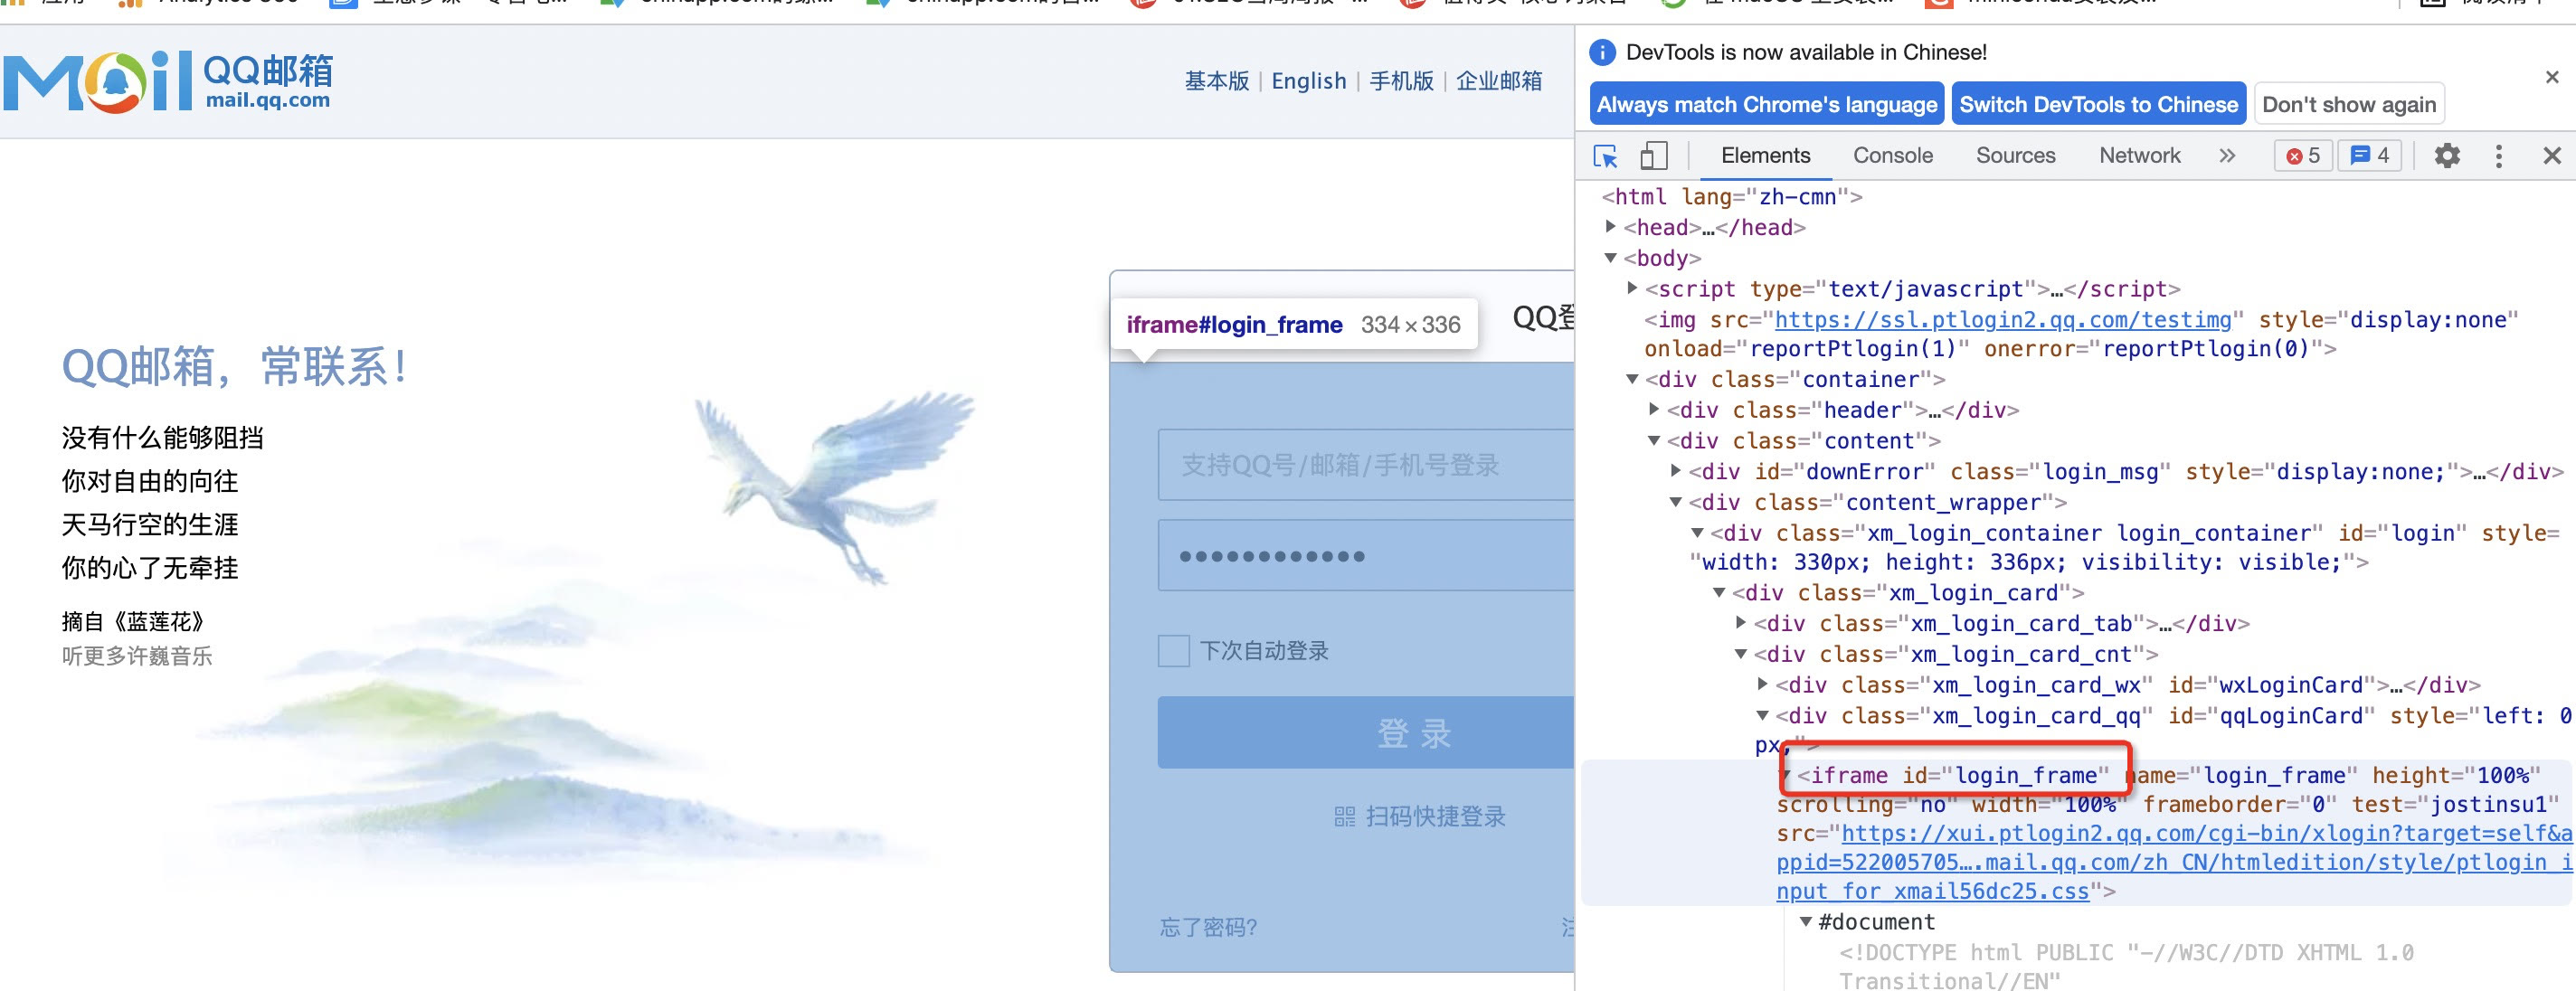
Task: Click the flying bird illustration
Action: (833, 487)
